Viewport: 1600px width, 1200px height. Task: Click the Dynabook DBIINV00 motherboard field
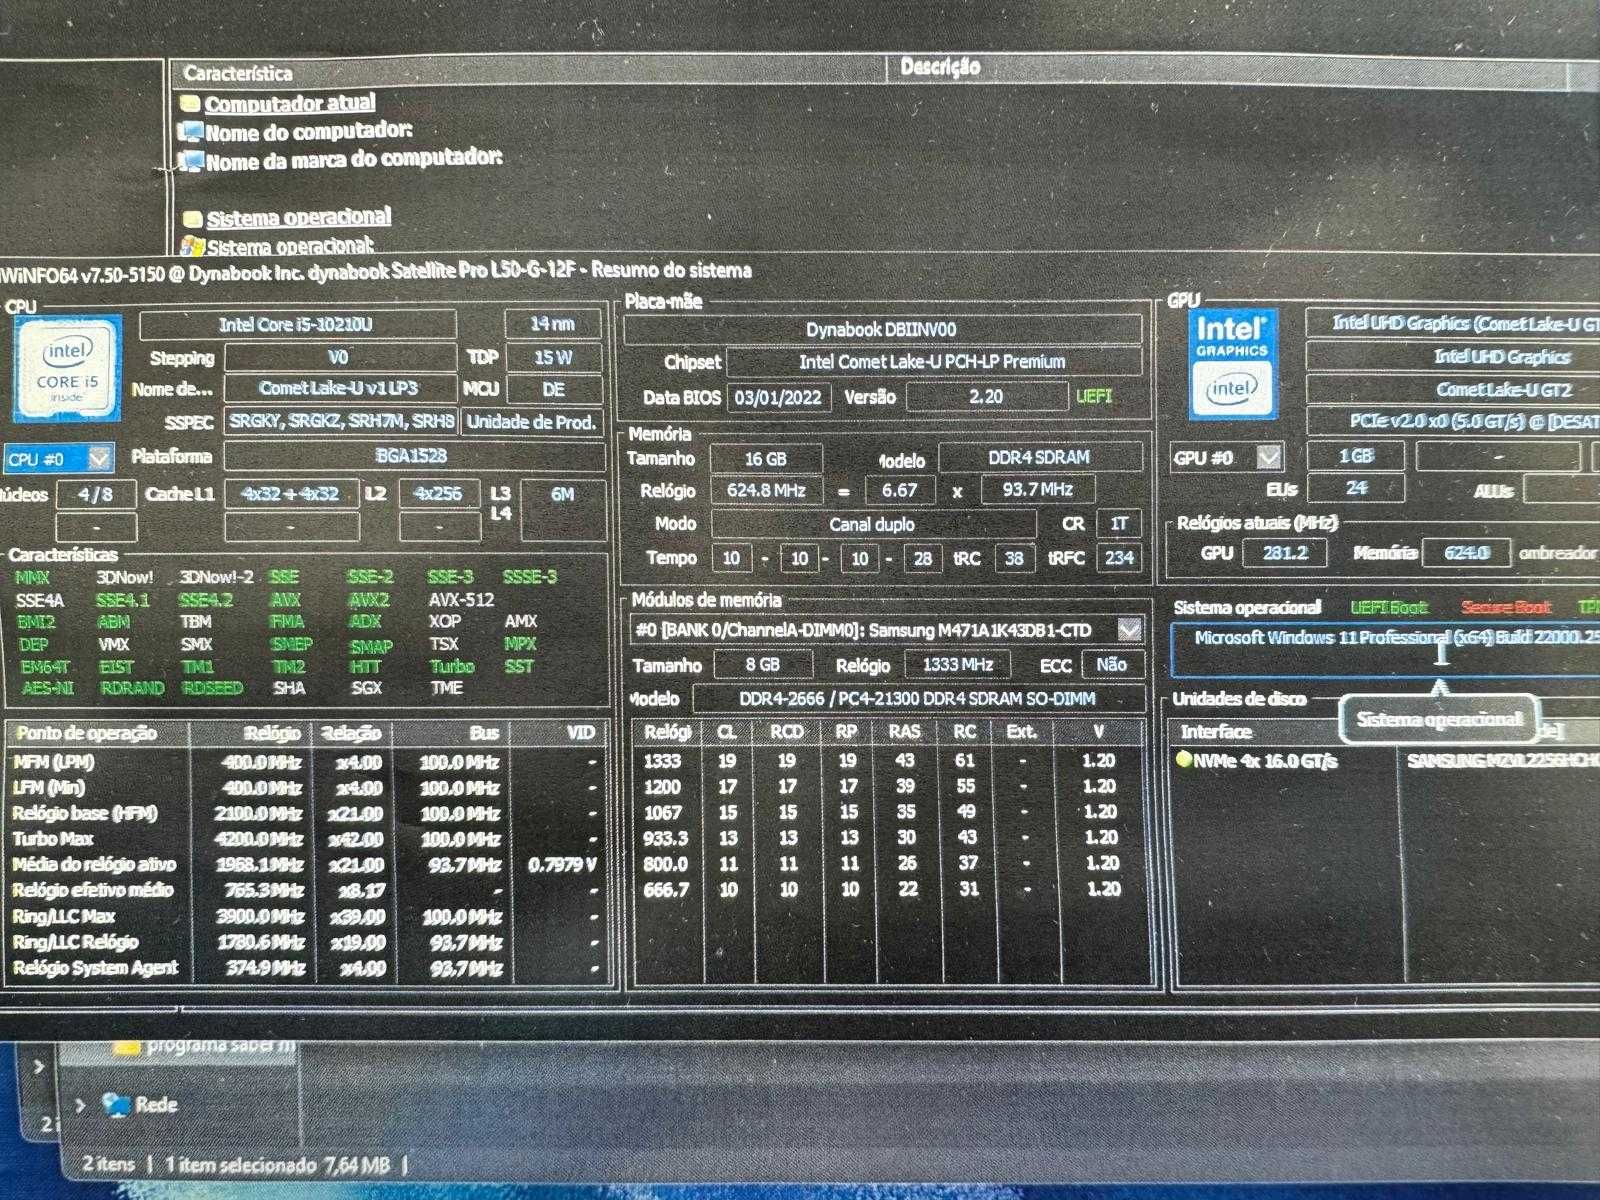point(882,329)
